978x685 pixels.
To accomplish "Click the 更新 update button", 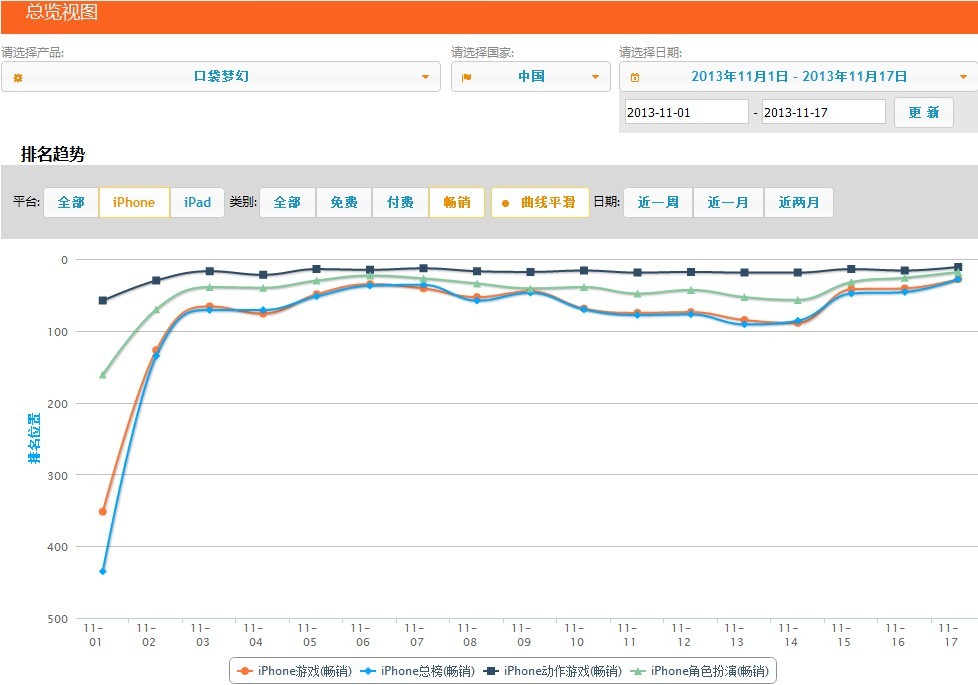I will (924, 112).
